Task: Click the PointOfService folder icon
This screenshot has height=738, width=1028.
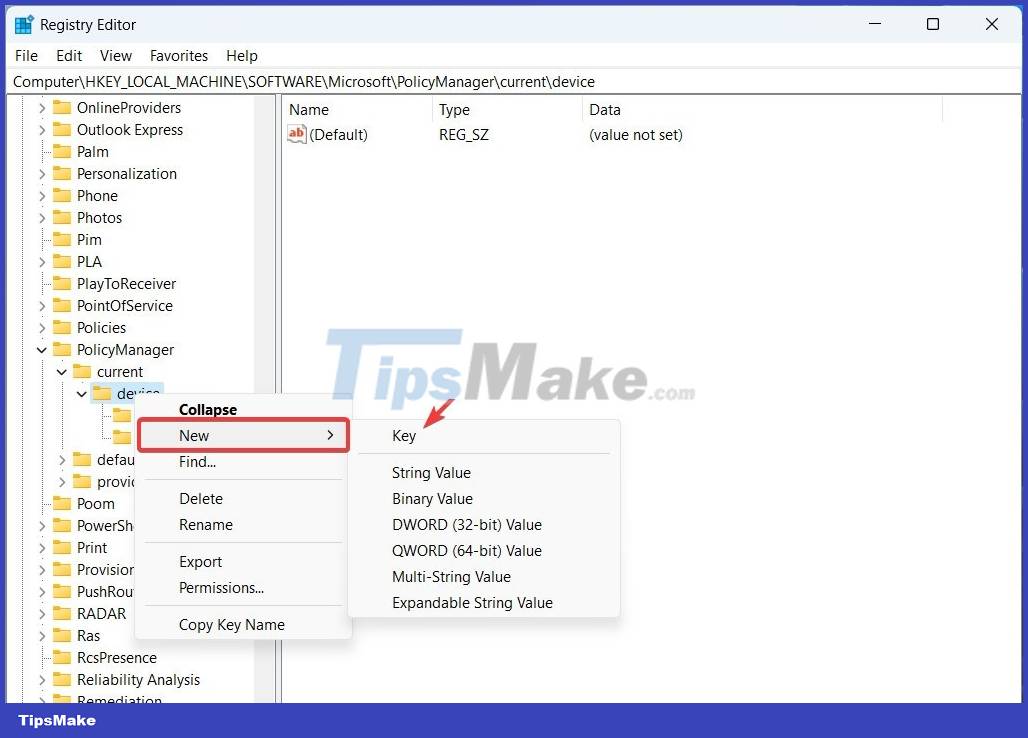Action: (62, 305)
